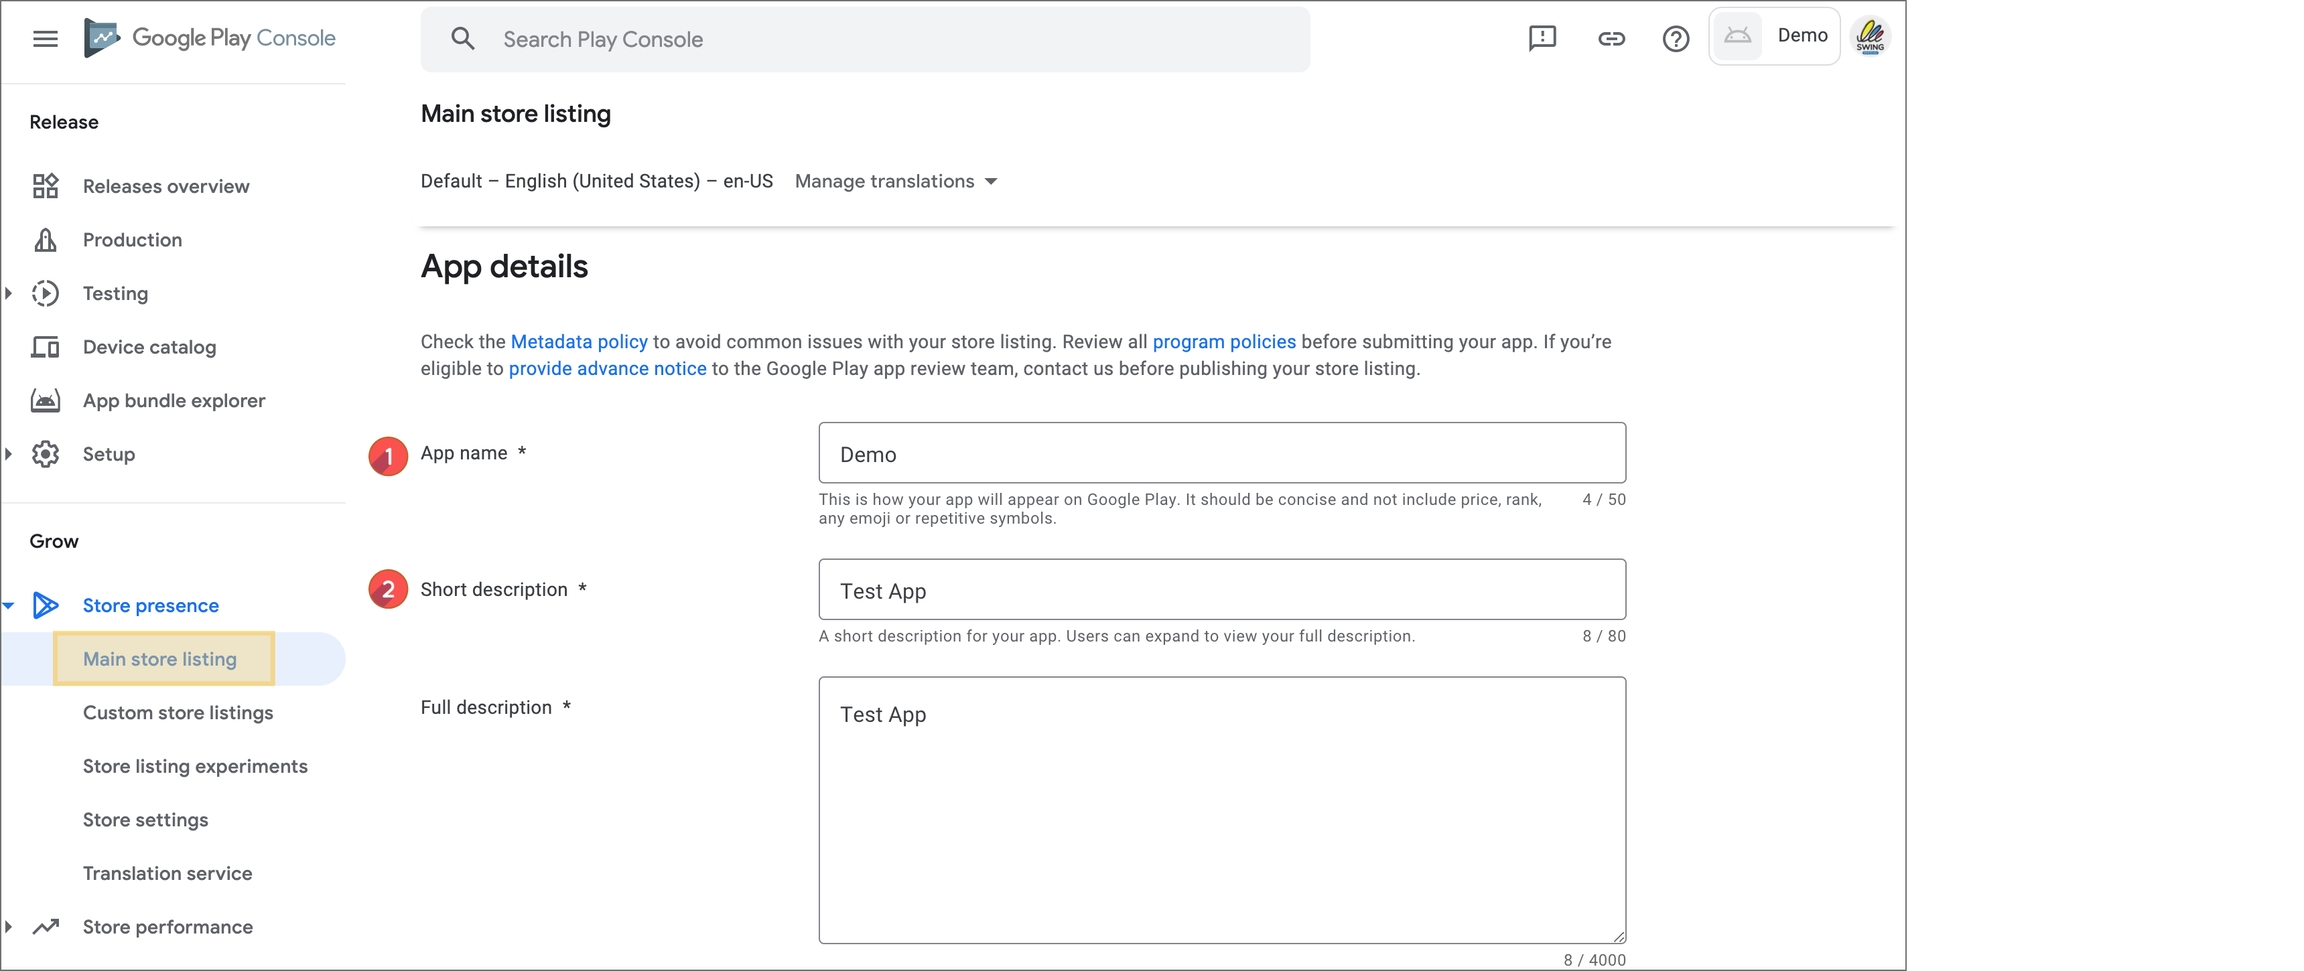
Task: Click the search magnifier icon
Action: 462,39
